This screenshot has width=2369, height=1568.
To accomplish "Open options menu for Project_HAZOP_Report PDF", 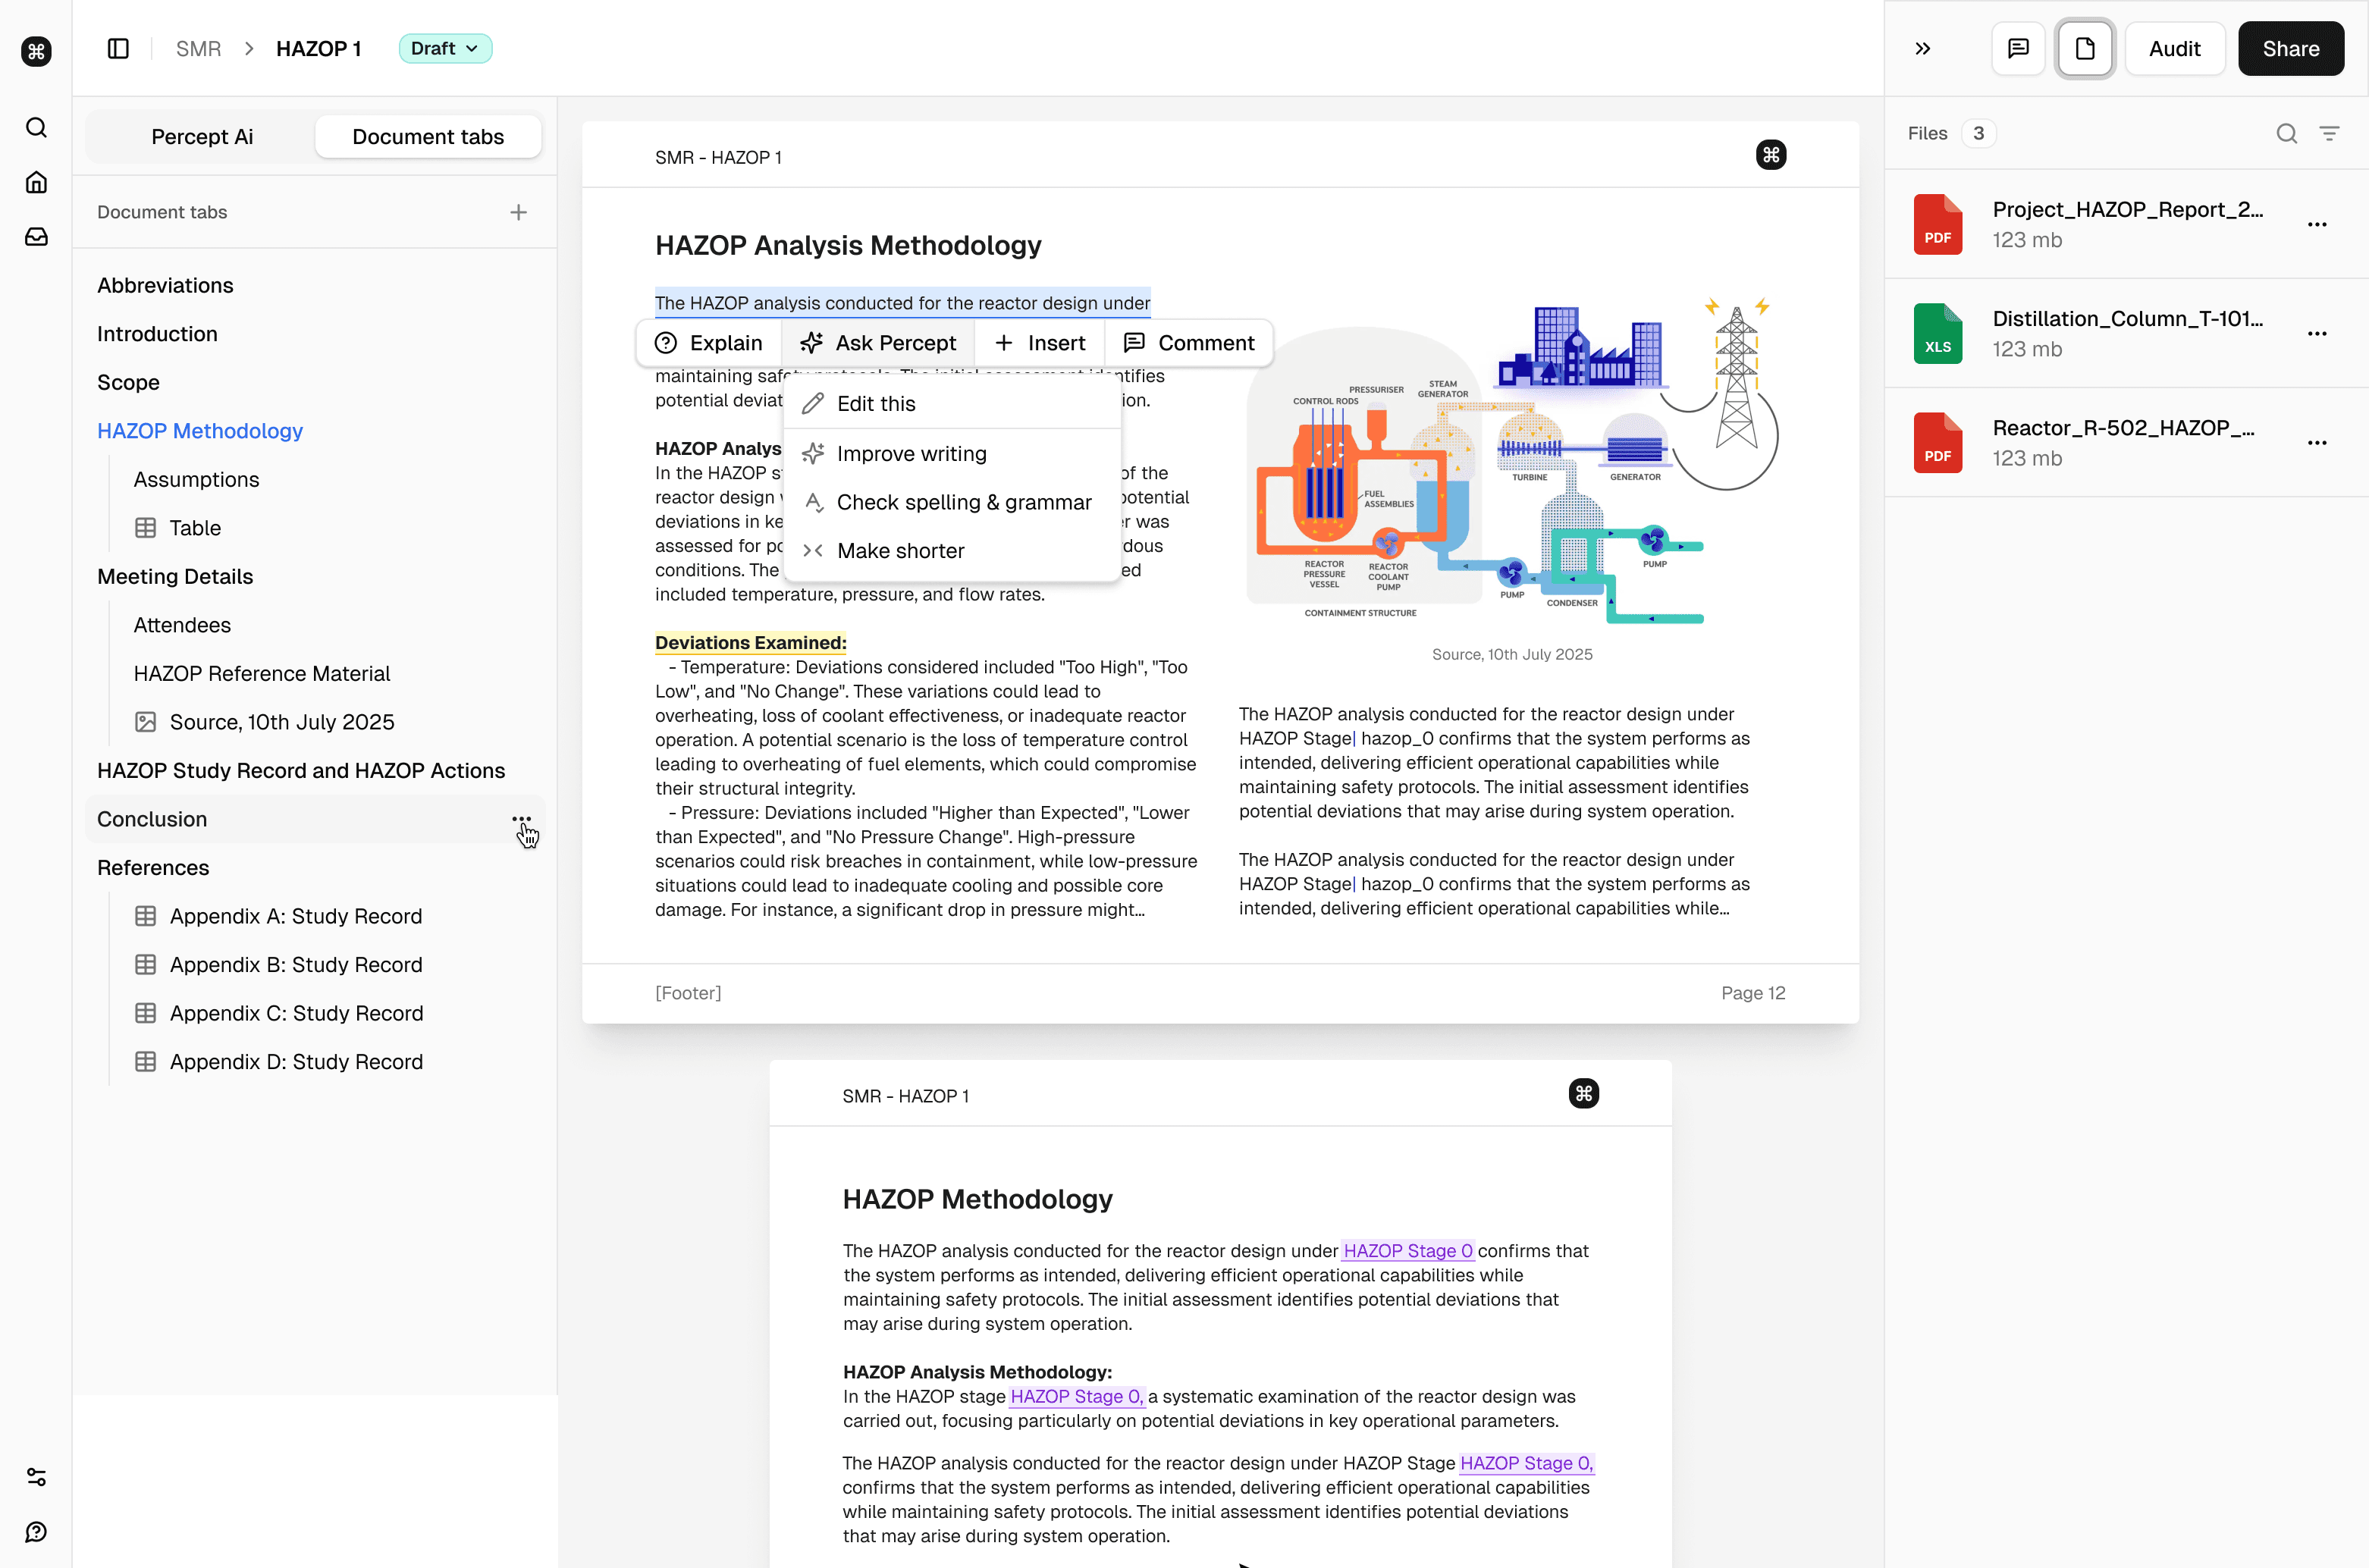I will (x=2319, y=224).
